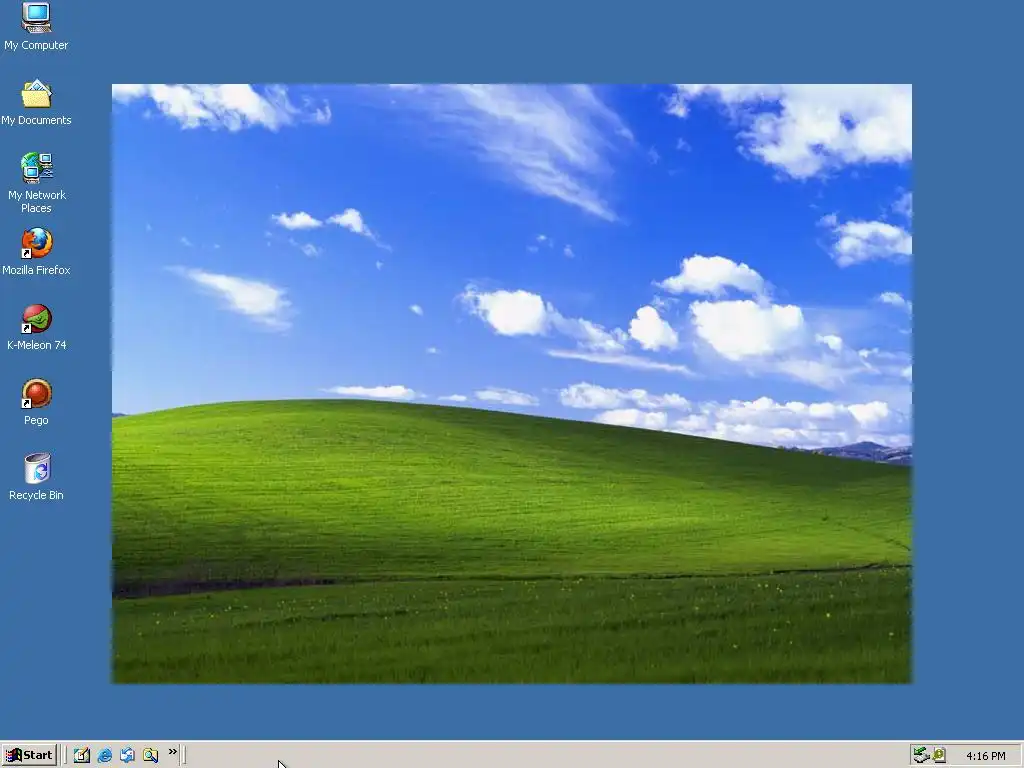Expand hidden quick launch items chevron

(172, 752)
